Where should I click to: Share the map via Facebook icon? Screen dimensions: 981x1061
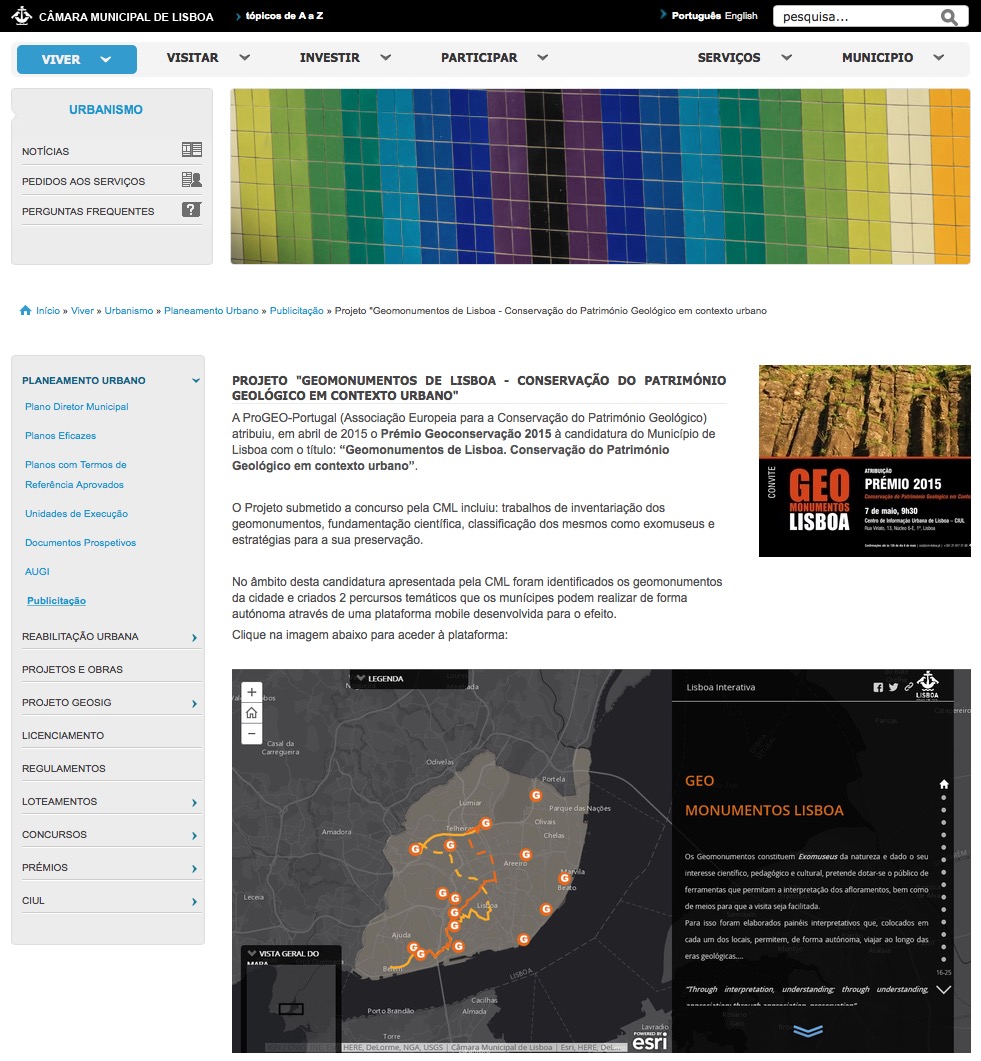tap(878, 687)
